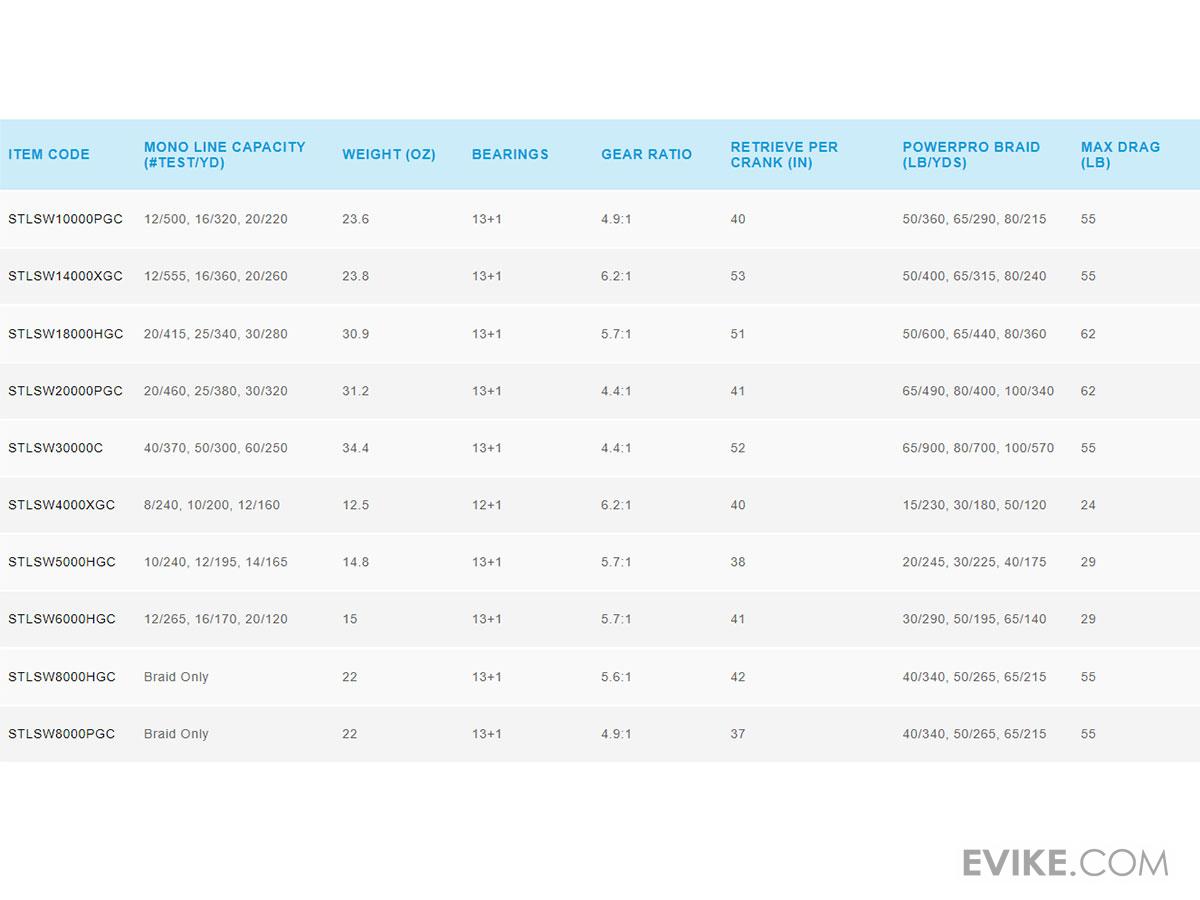Click item code STLSW14000XGC
The width and height of the screenshot is (1200, 900).
point(66,276)
